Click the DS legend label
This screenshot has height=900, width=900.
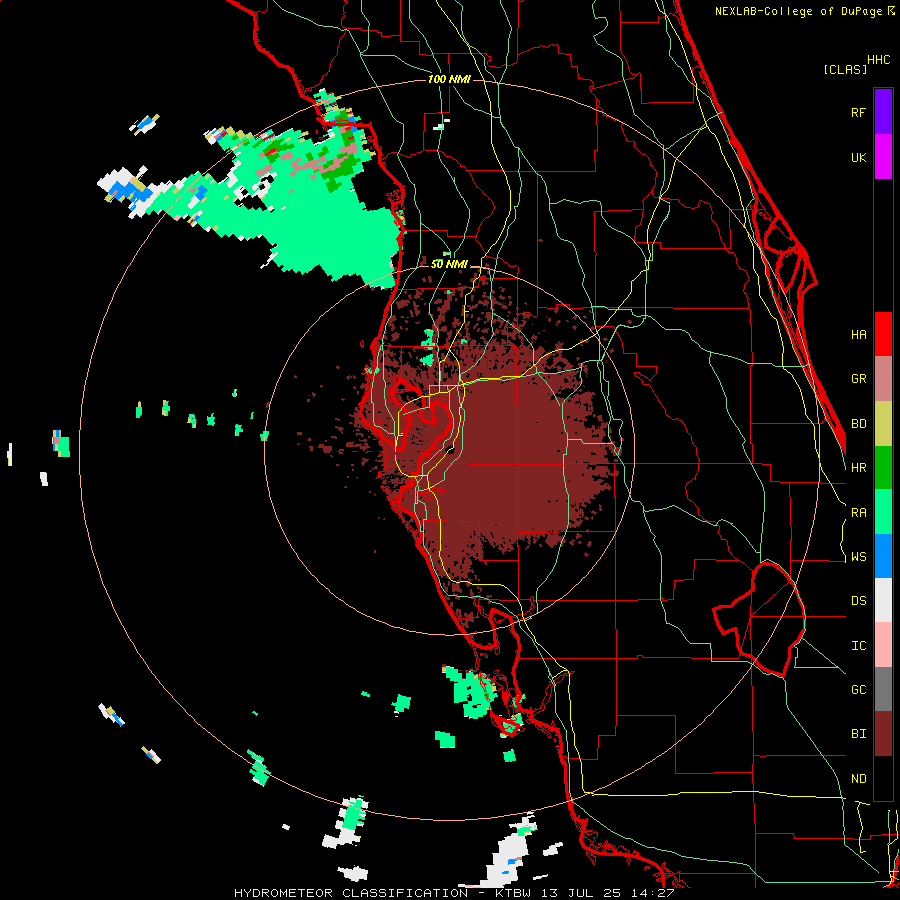(x=858, y=600)
